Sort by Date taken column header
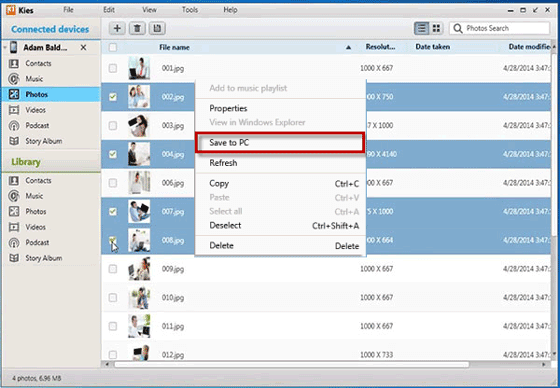 coord(432,47)
